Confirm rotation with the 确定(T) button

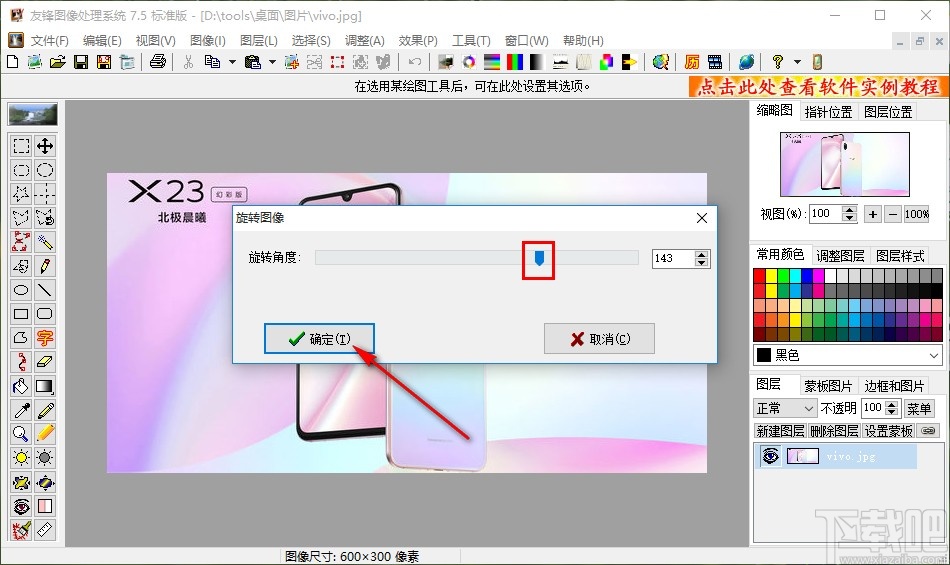click(319, 339)
